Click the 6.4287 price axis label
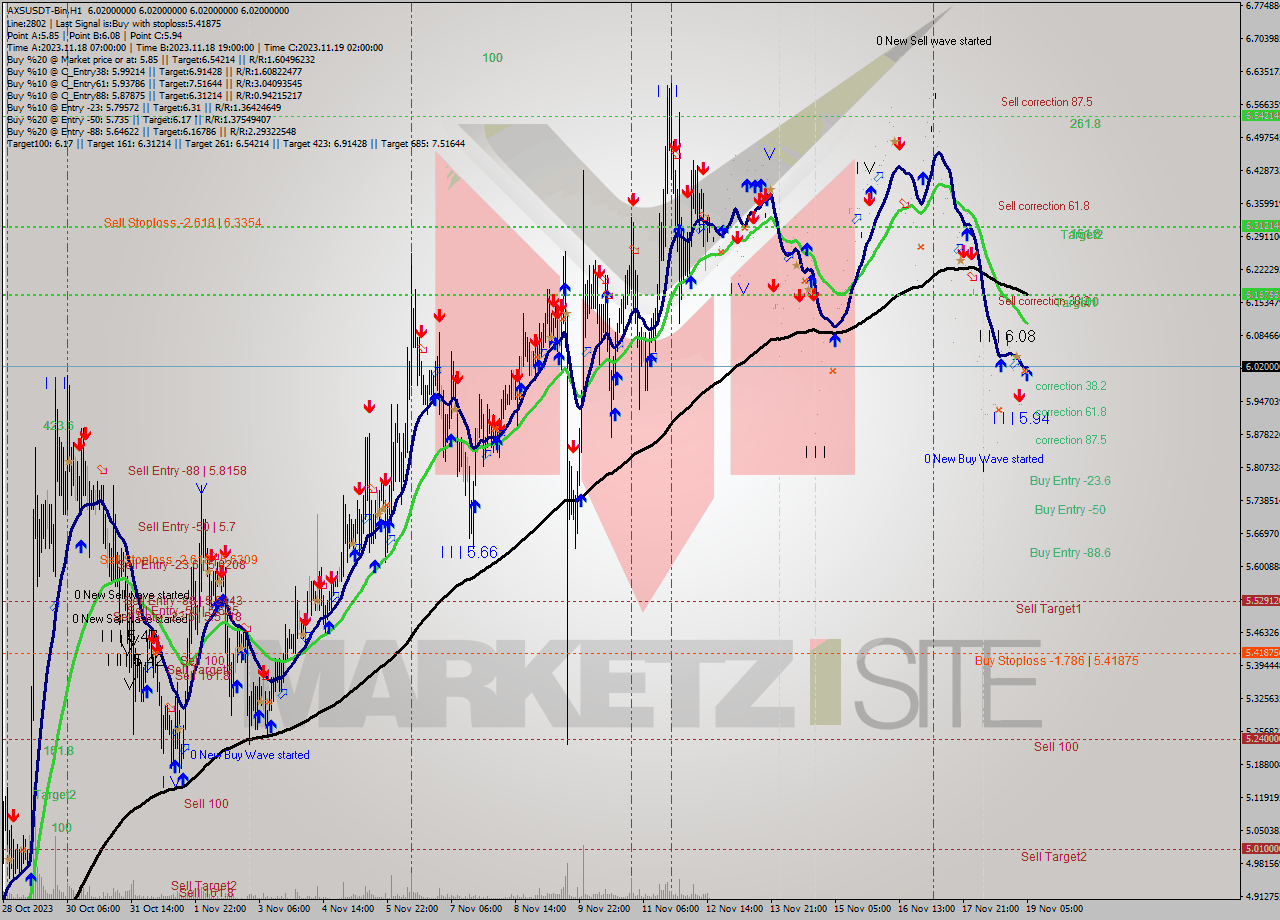1280x920 pixels. (1262, 171)
